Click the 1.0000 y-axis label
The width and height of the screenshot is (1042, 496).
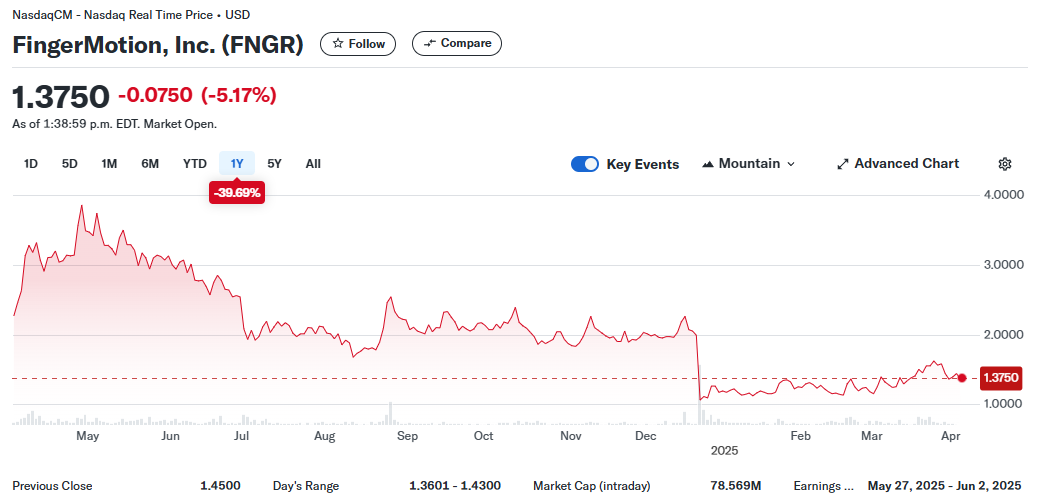pyautogui.click(x=1003, y=404)
